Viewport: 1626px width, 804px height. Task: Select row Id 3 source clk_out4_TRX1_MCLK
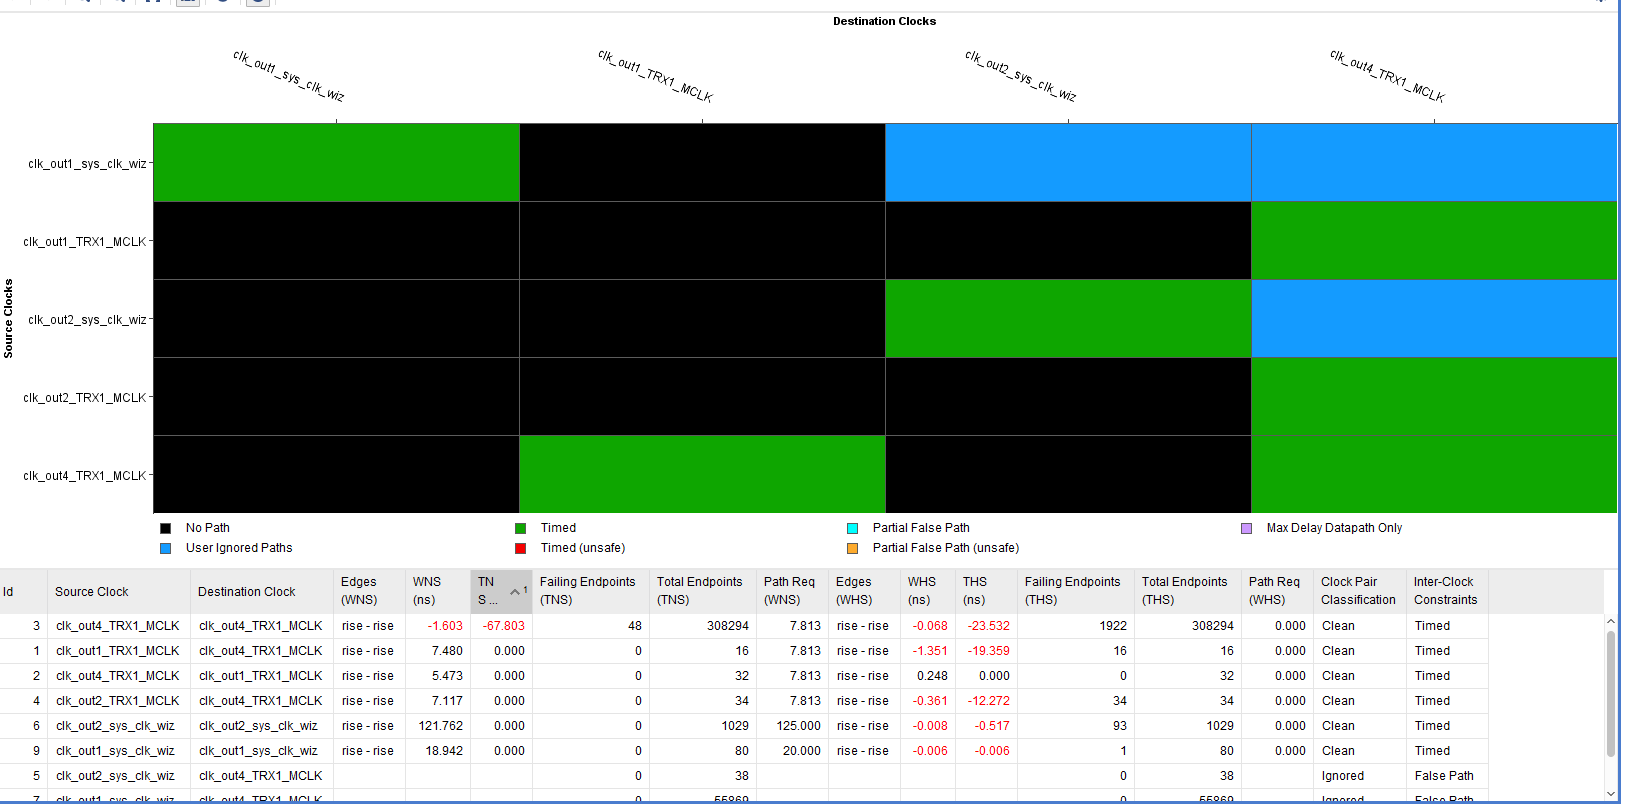pyautogui.click(x=118, y=626)
